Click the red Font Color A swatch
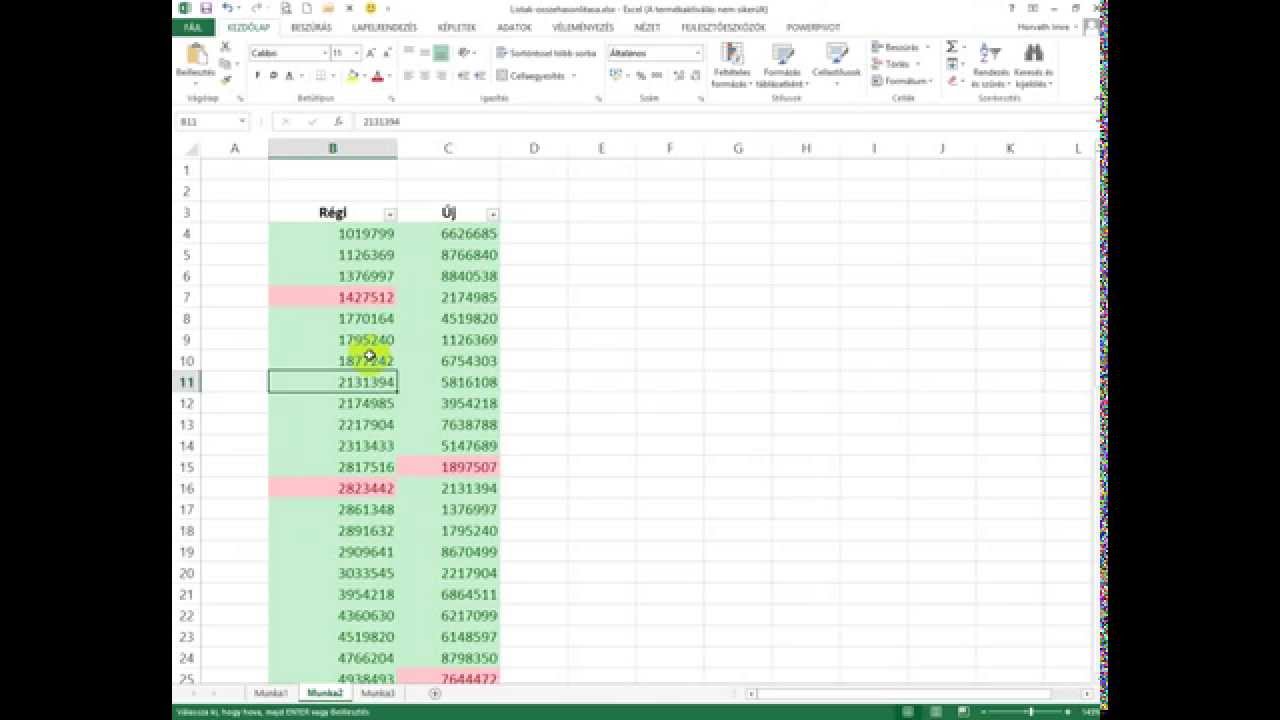 coord(376,76)
